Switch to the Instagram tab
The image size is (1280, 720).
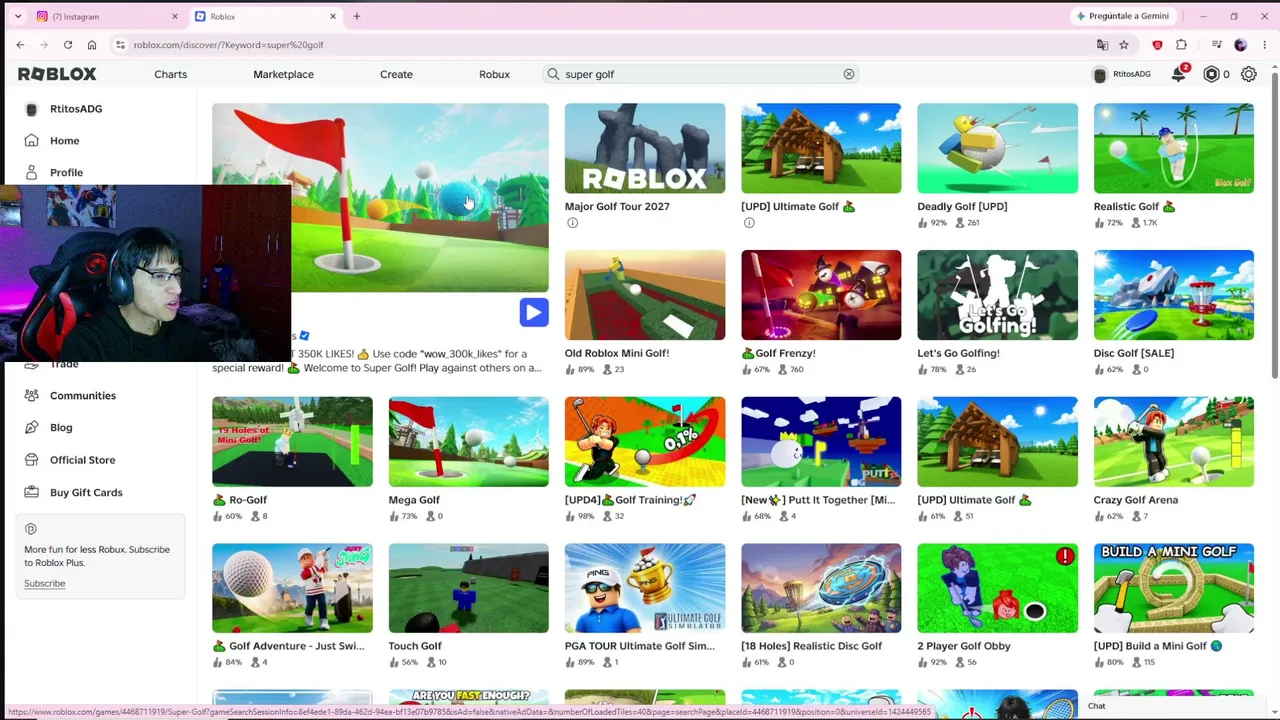click(x=106, y=16)
